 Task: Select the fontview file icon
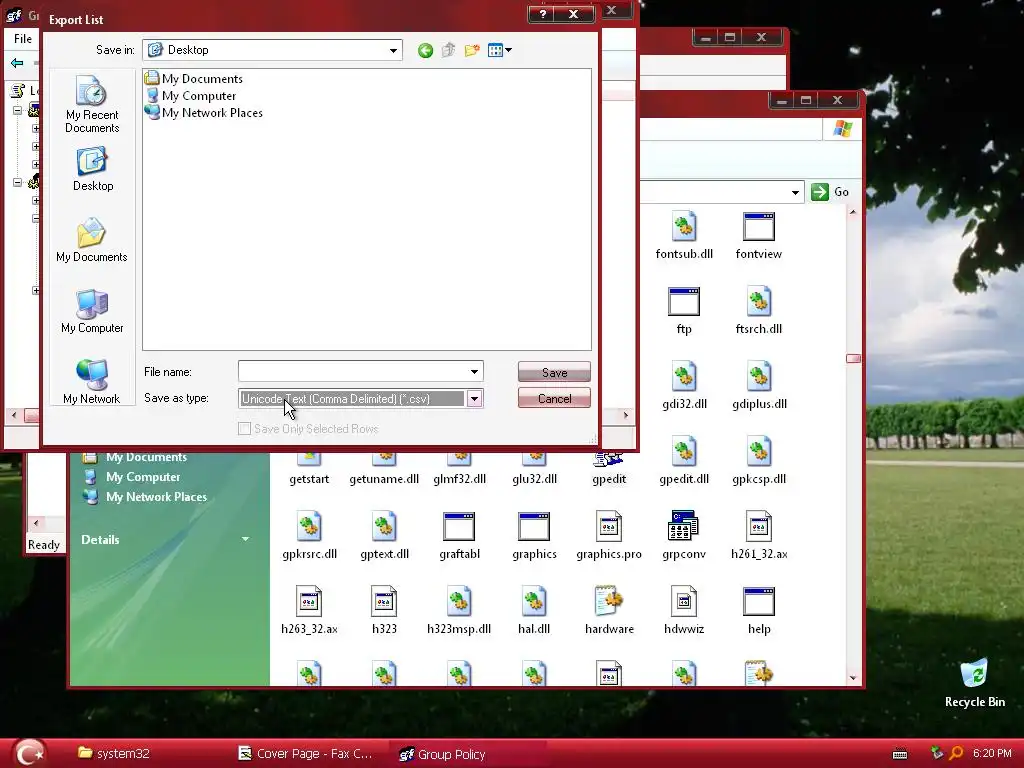(x=758, y=236)
